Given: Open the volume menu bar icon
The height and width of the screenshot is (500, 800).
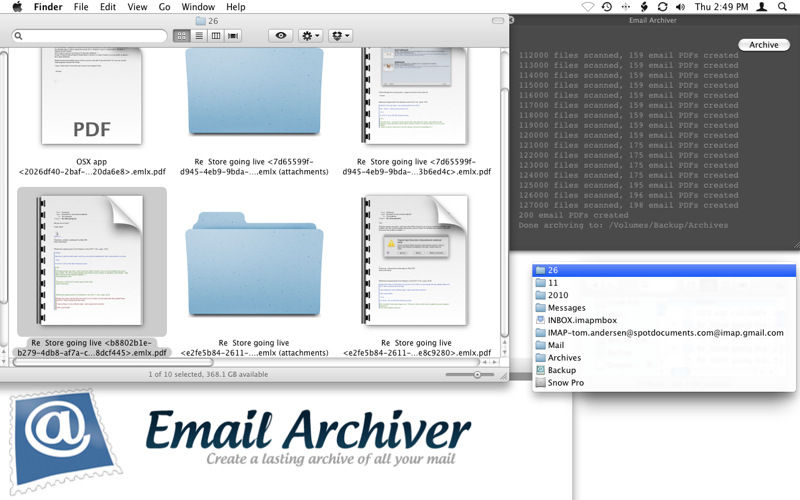Looking at the screenshot, I should tap(680, 7).
